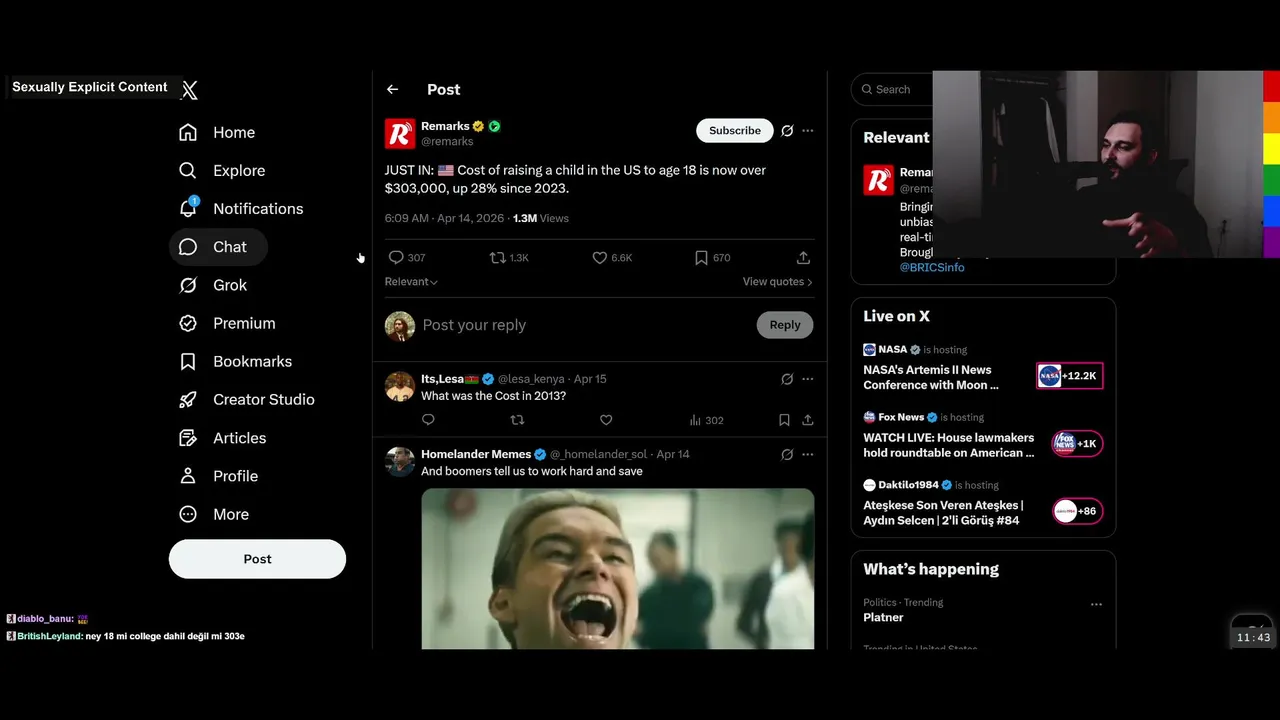Click diablo_banu chat username
Screen dimensions: 1280x720
click(x=45, y=619)
